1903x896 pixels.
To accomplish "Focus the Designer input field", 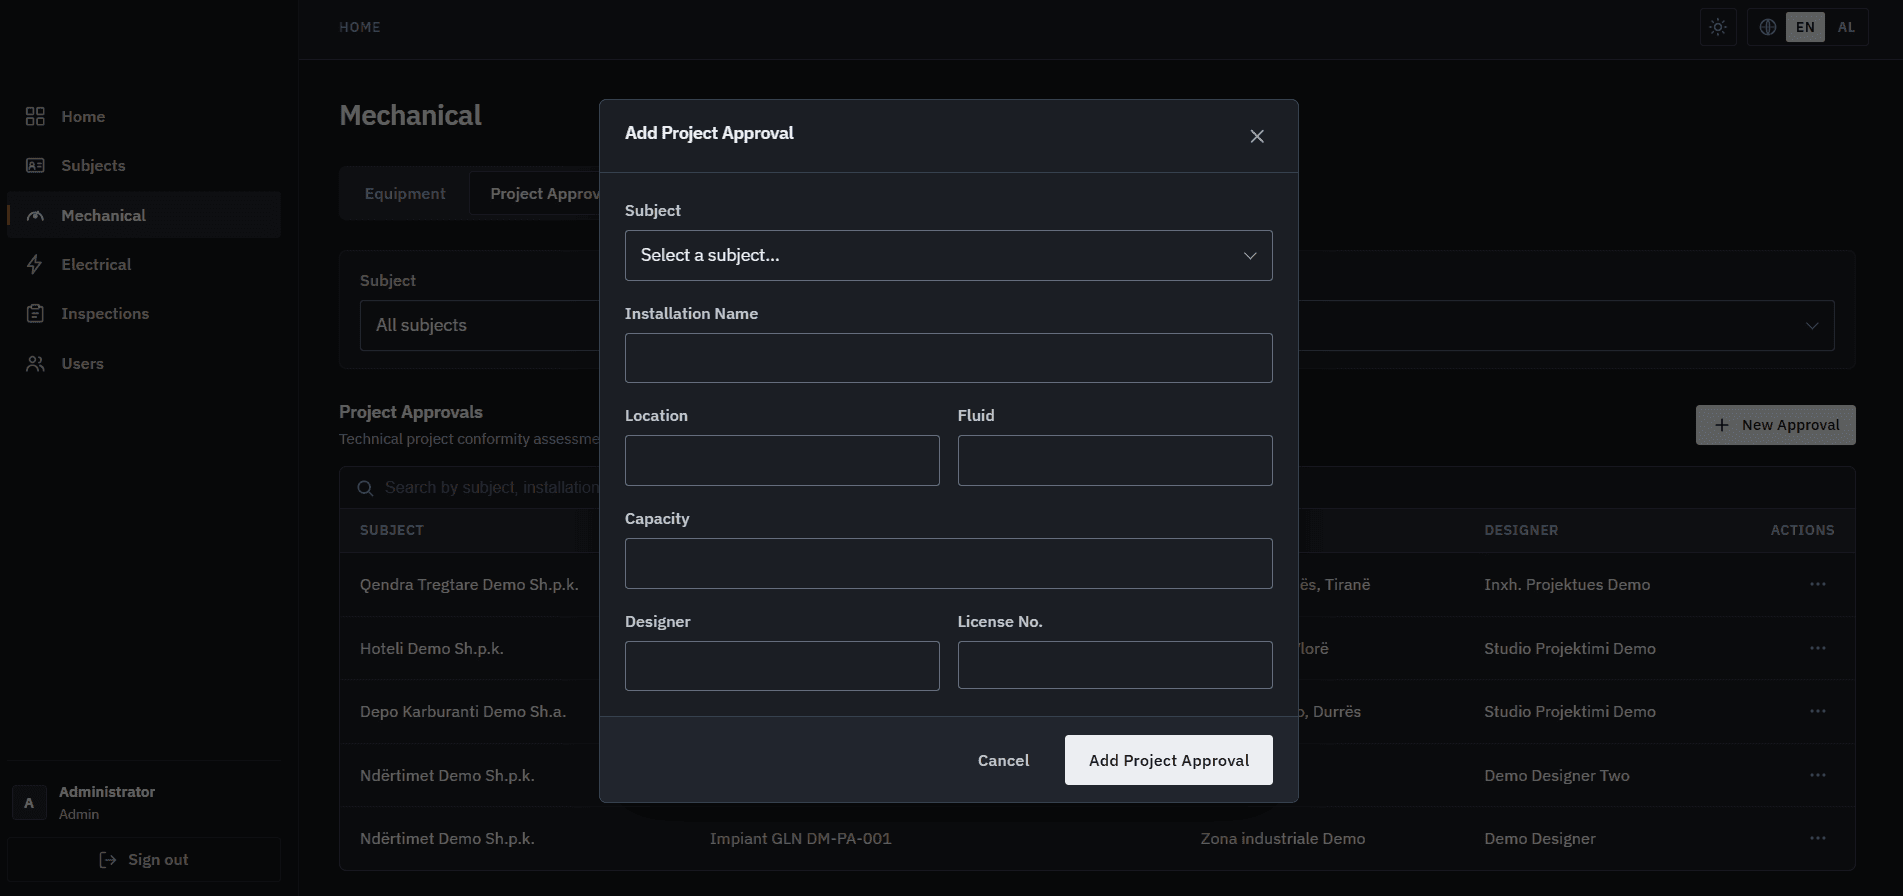I will click(x=782, y=666).
